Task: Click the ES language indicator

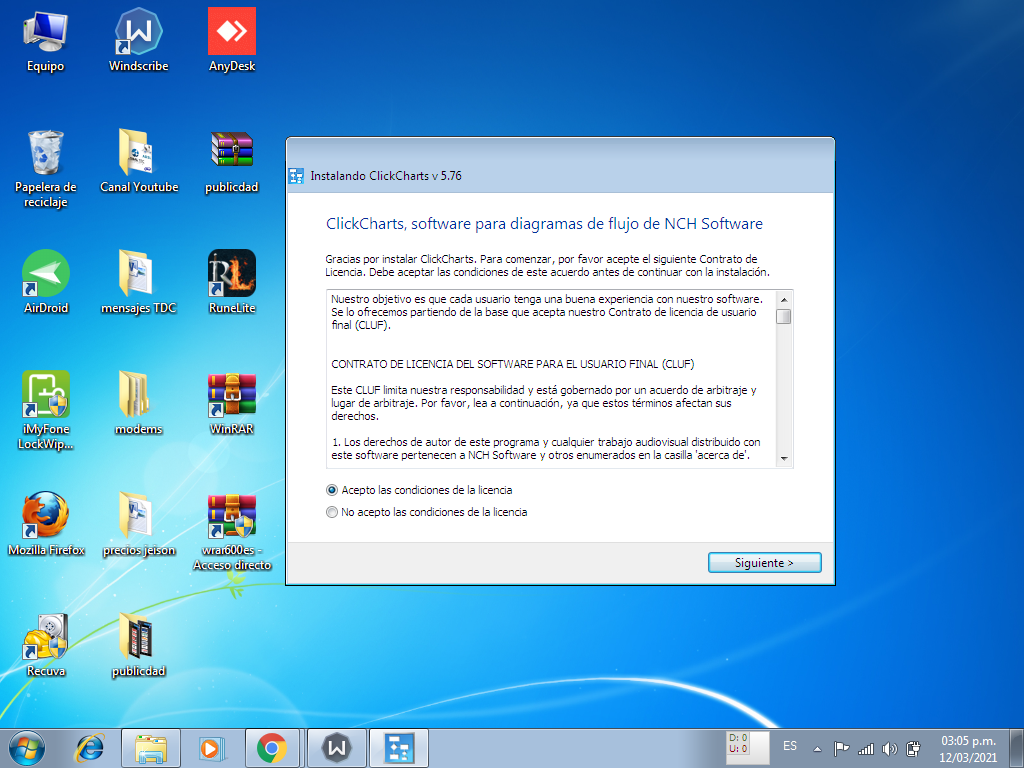Action: [x=790, y=746]
